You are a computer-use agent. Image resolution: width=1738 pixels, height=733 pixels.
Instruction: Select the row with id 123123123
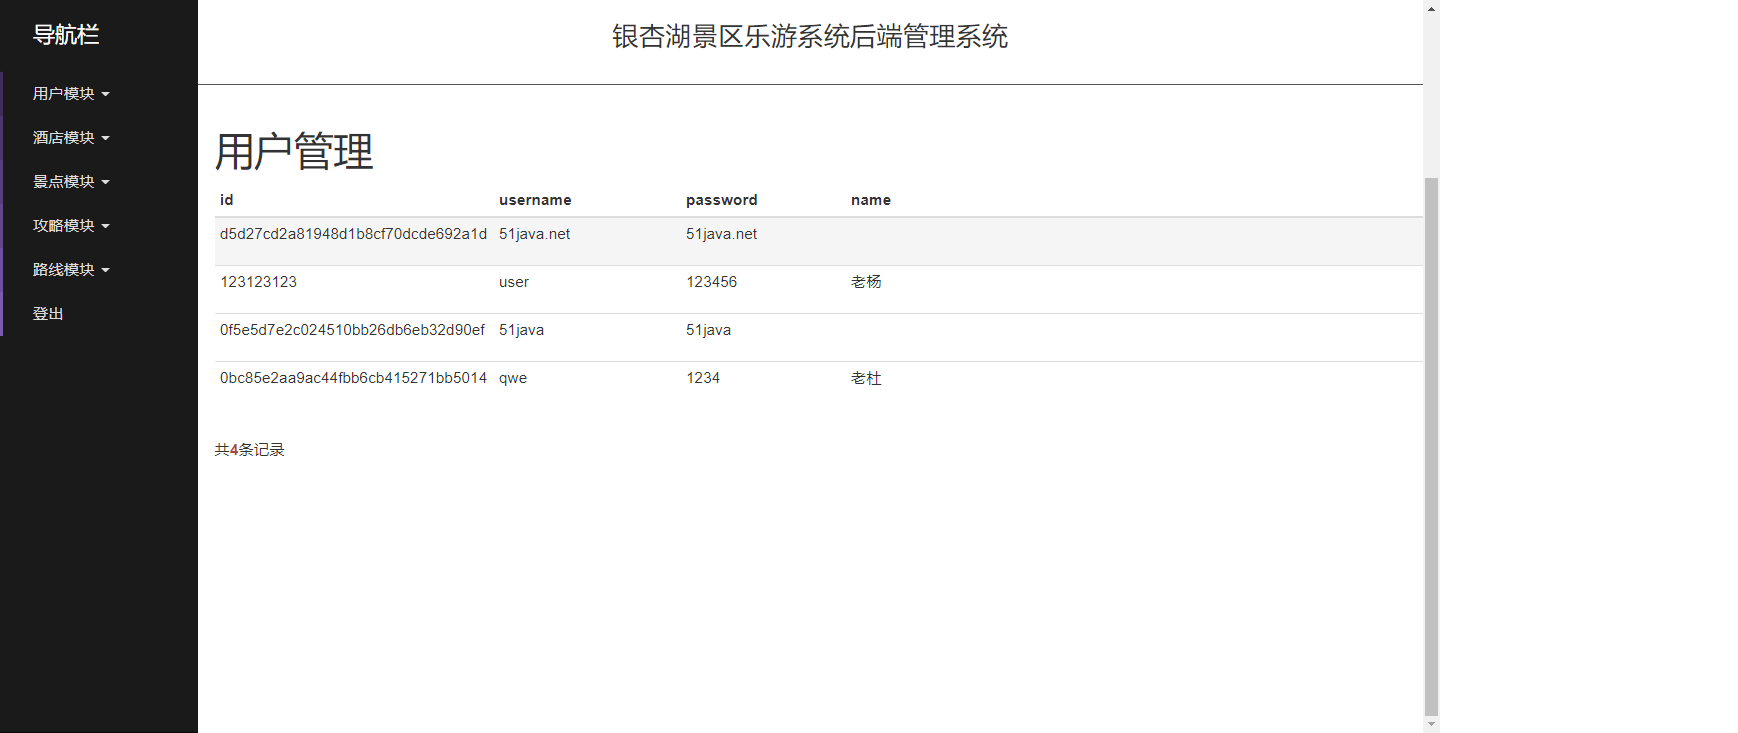(x=258, y=282)
